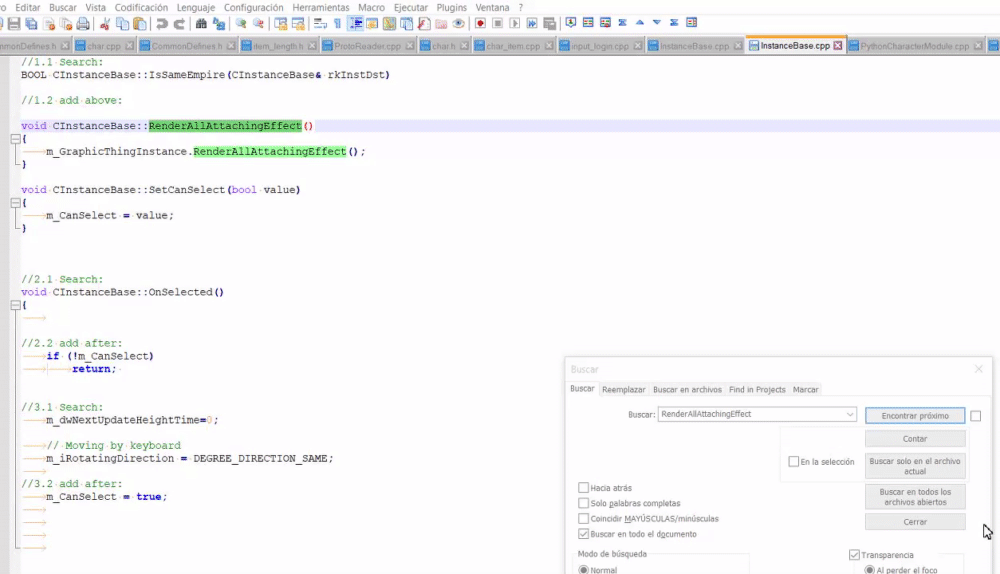This screenshot has width=1000, height=574.
Task: Toggle the Transparencia checkbox
Action: 854,555
